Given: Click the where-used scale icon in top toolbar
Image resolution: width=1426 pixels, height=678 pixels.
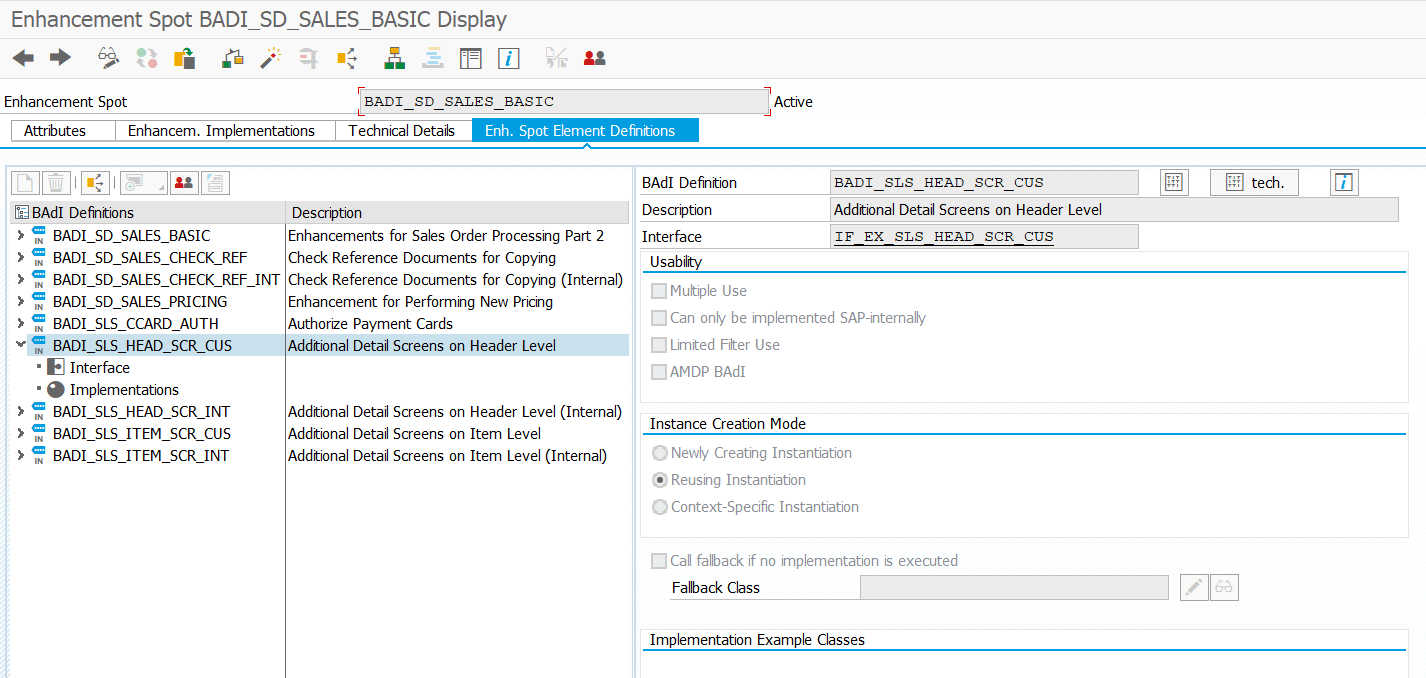Looking at the screenshot, I should [x=233, y=58].
